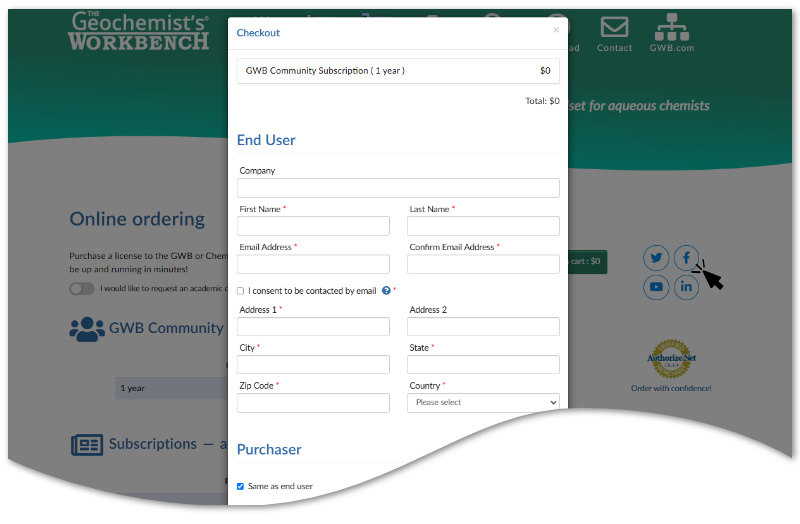Click the Address 1 field
Screen dimensions: 800x524
(313, 327)
